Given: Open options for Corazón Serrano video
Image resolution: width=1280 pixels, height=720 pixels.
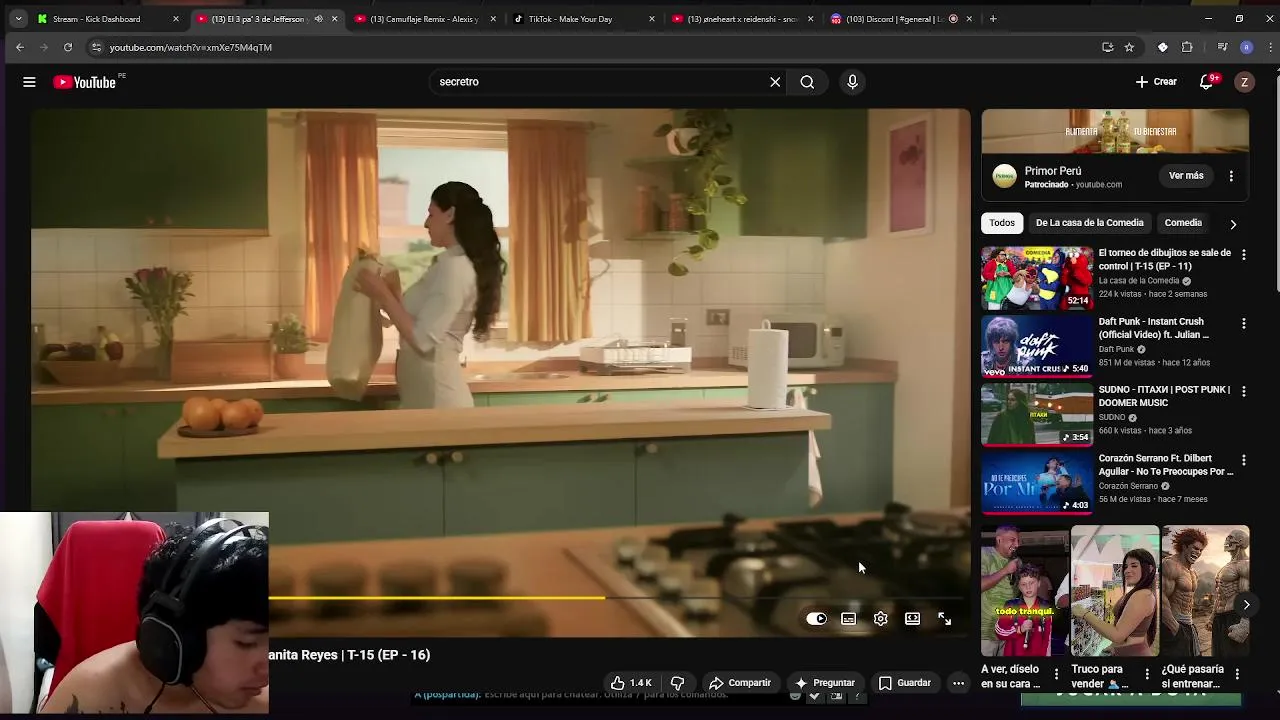Looking at the screenshot, I should pyautogui.click(x=1244, y=460).
